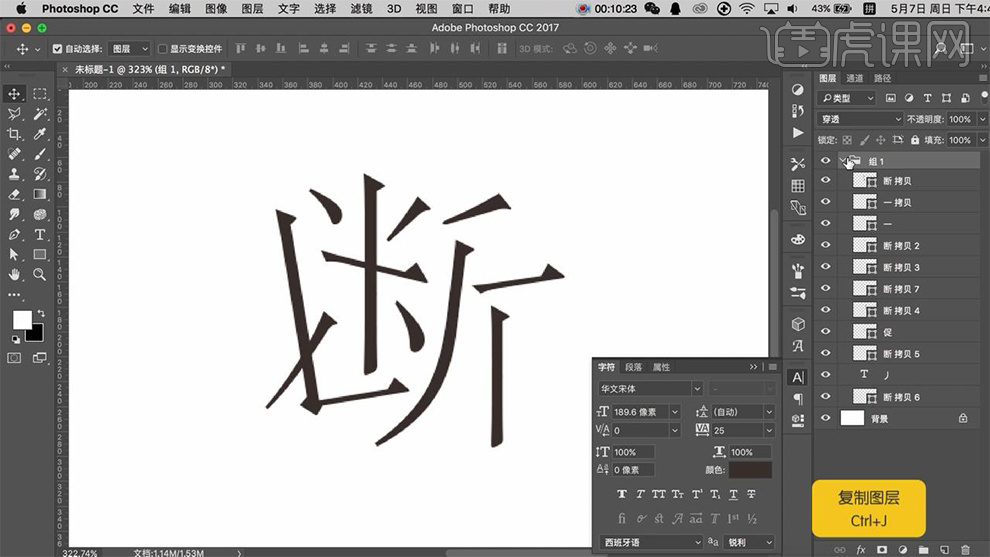This screenshot has height=557, width=990.
Task: Select the Path Selection tool
Action: tap(14, 255)
